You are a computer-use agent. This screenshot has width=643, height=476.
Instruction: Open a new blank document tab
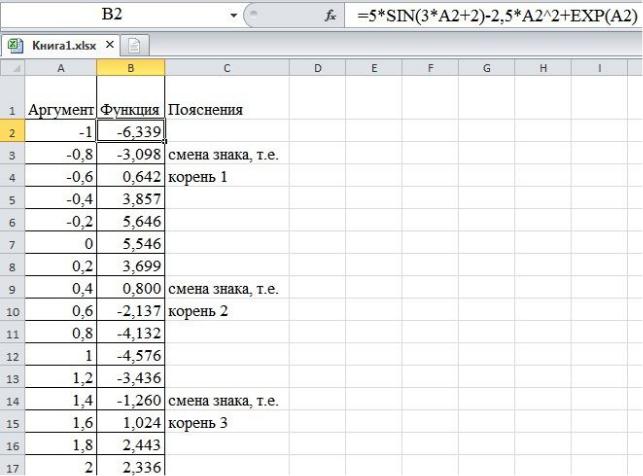(135, 46)
